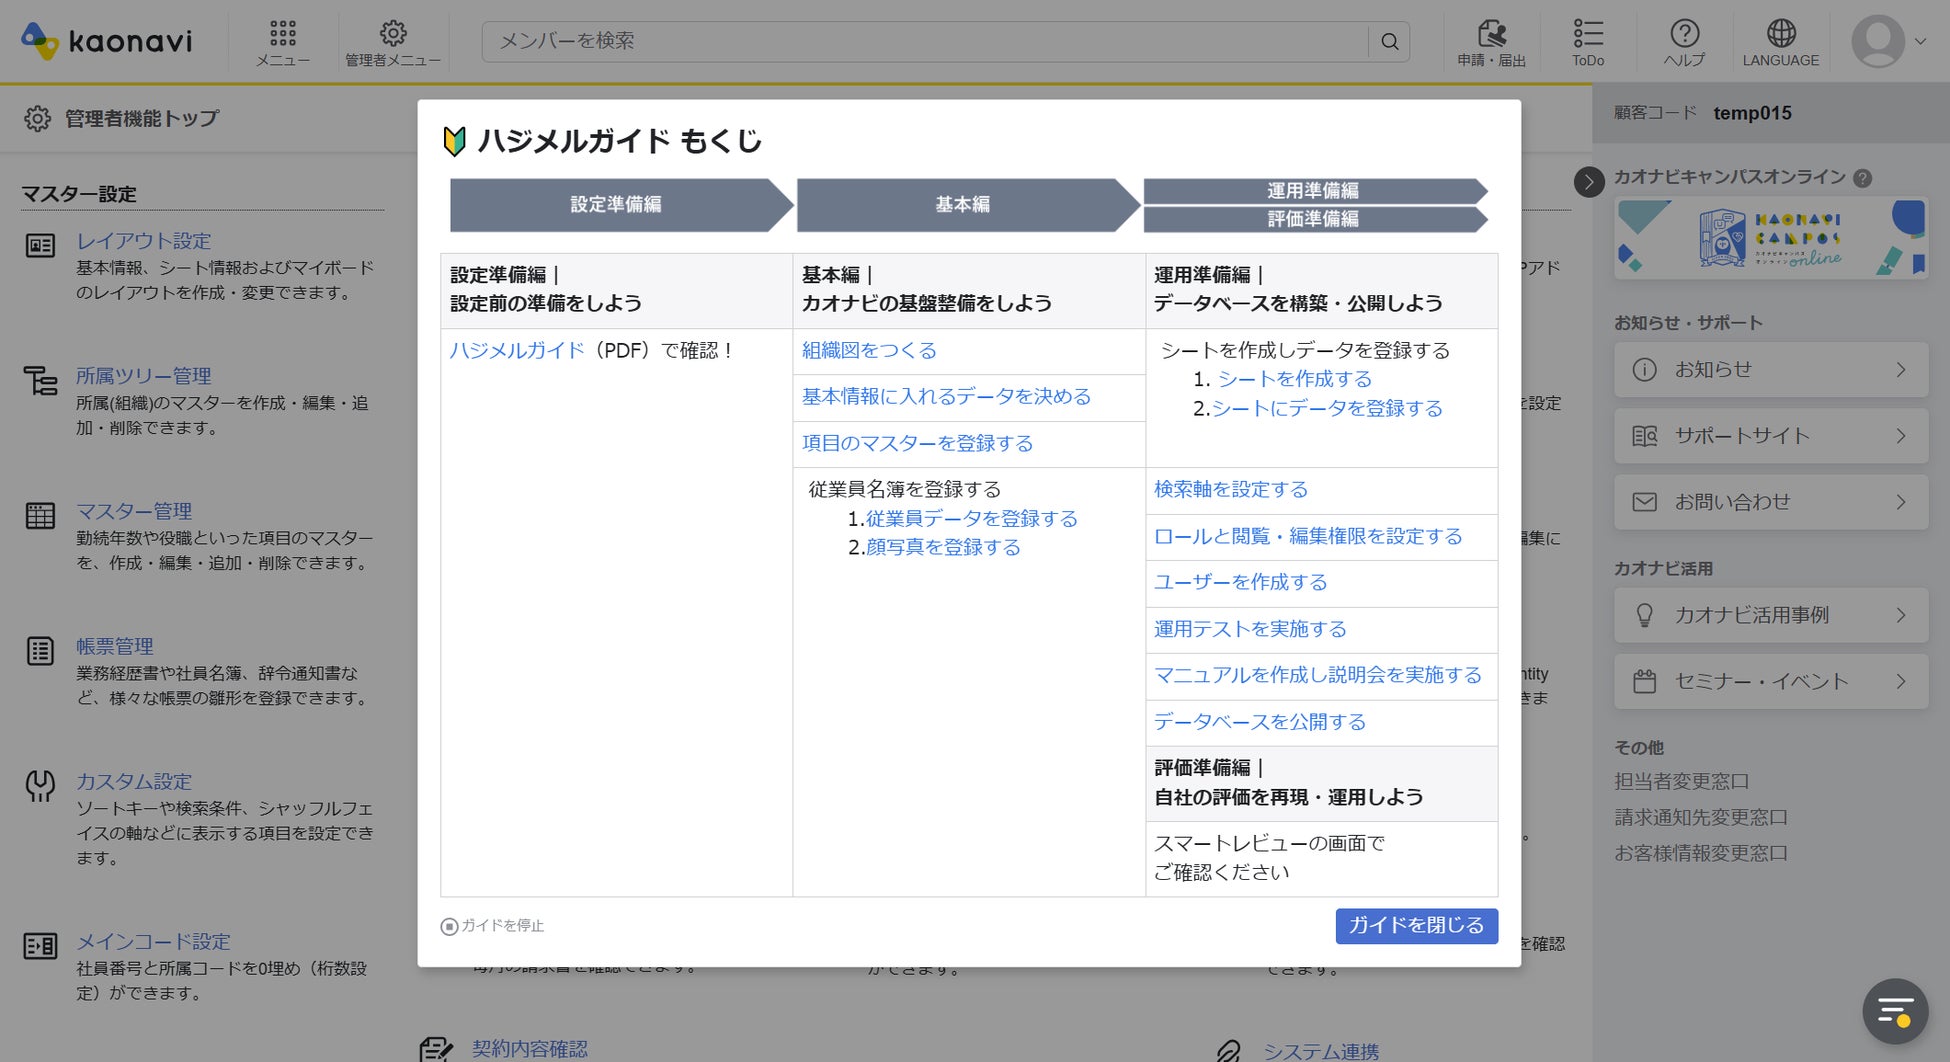Viewport: 1950px width, 1062px height.
Task: Expand the user account dropdown arrow
Action: [1920, 42]
